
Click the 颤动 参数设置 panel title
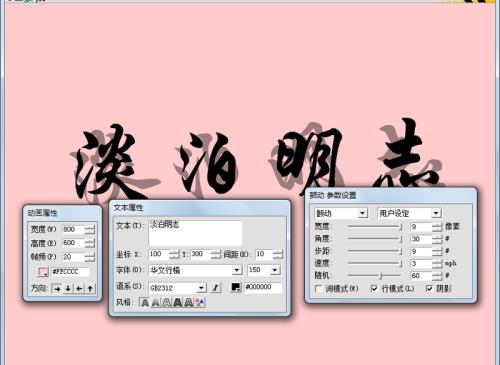click(x=333, y=195)
